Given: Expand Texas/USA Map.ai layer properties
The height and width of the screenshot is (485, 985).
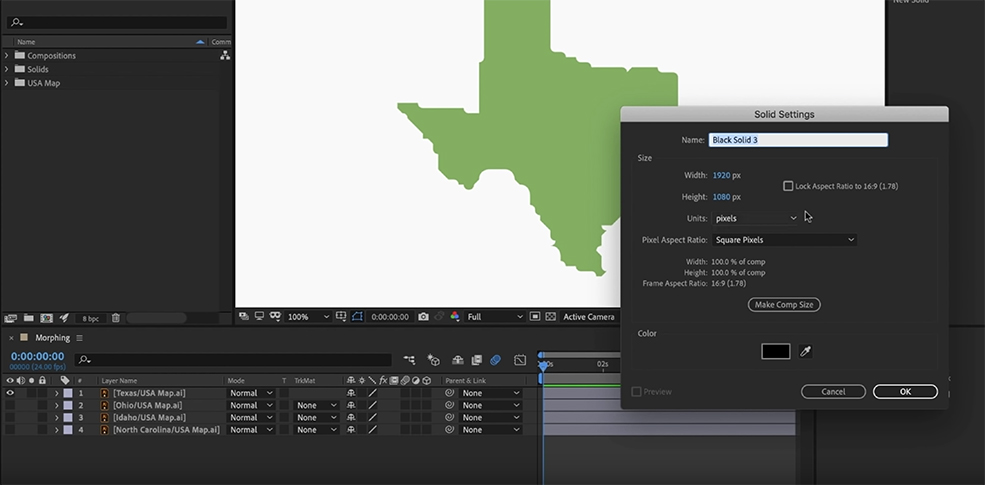Looking at the screenshot, I should tap(56, 393).
